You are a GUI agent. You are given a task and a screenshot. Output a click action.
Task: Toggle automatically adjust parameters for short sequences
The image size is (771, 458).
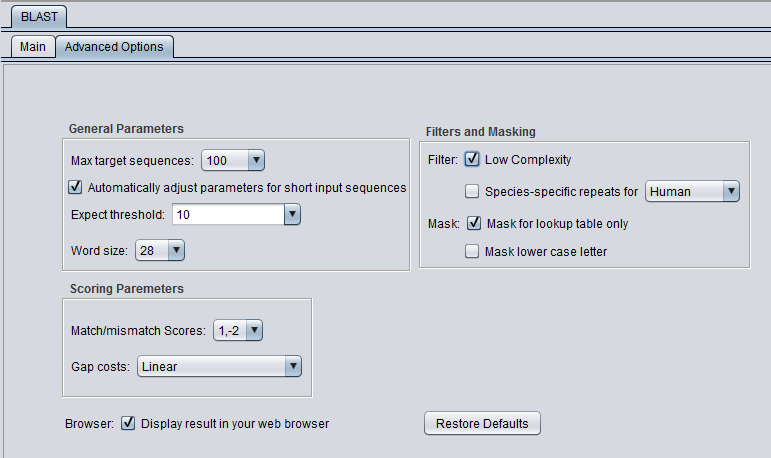[x=75, y=187]
